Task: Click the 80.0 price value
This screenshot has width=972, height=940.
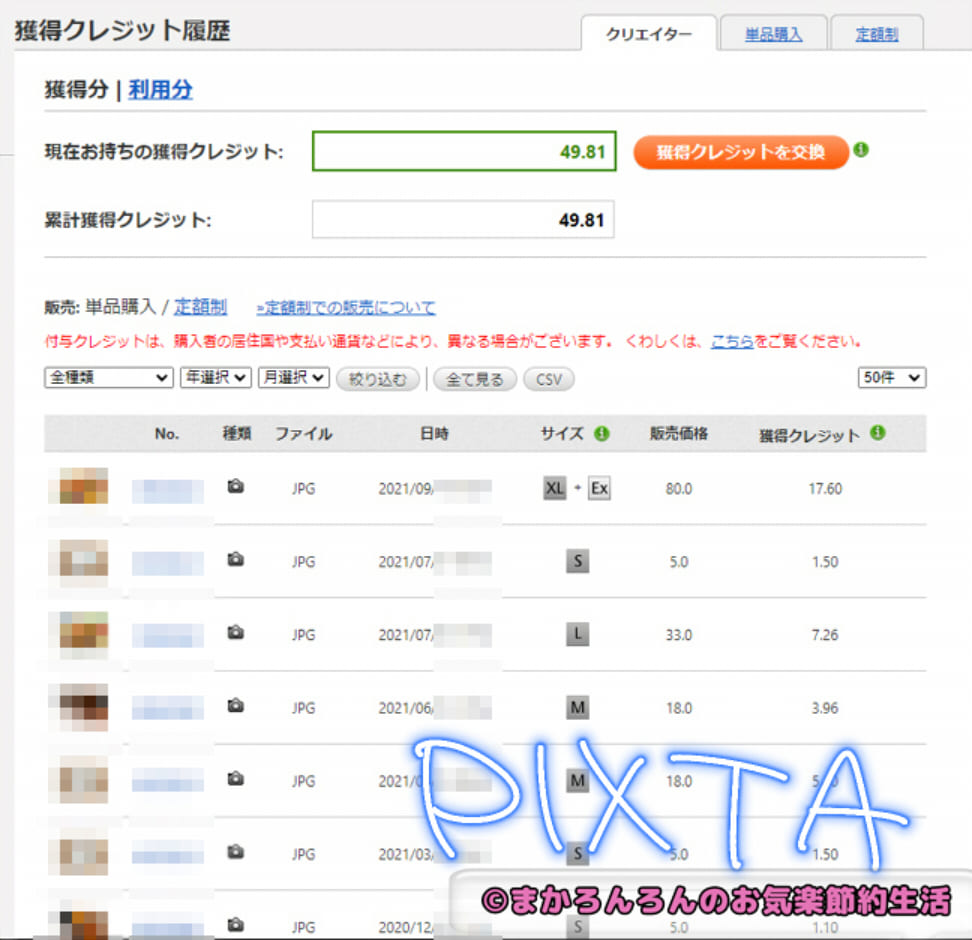Action: tap(679, 489)
